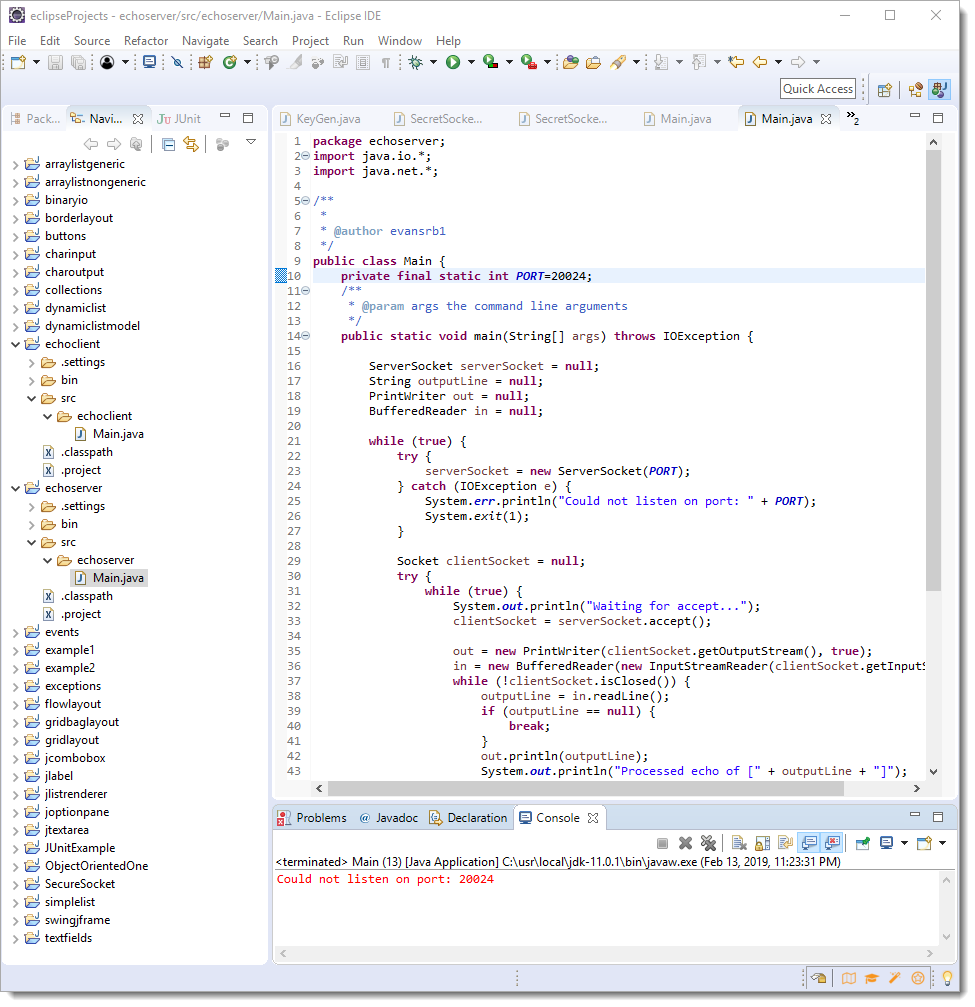
Task: Click the Last Edit Location icon
Action: click(736, 62)
